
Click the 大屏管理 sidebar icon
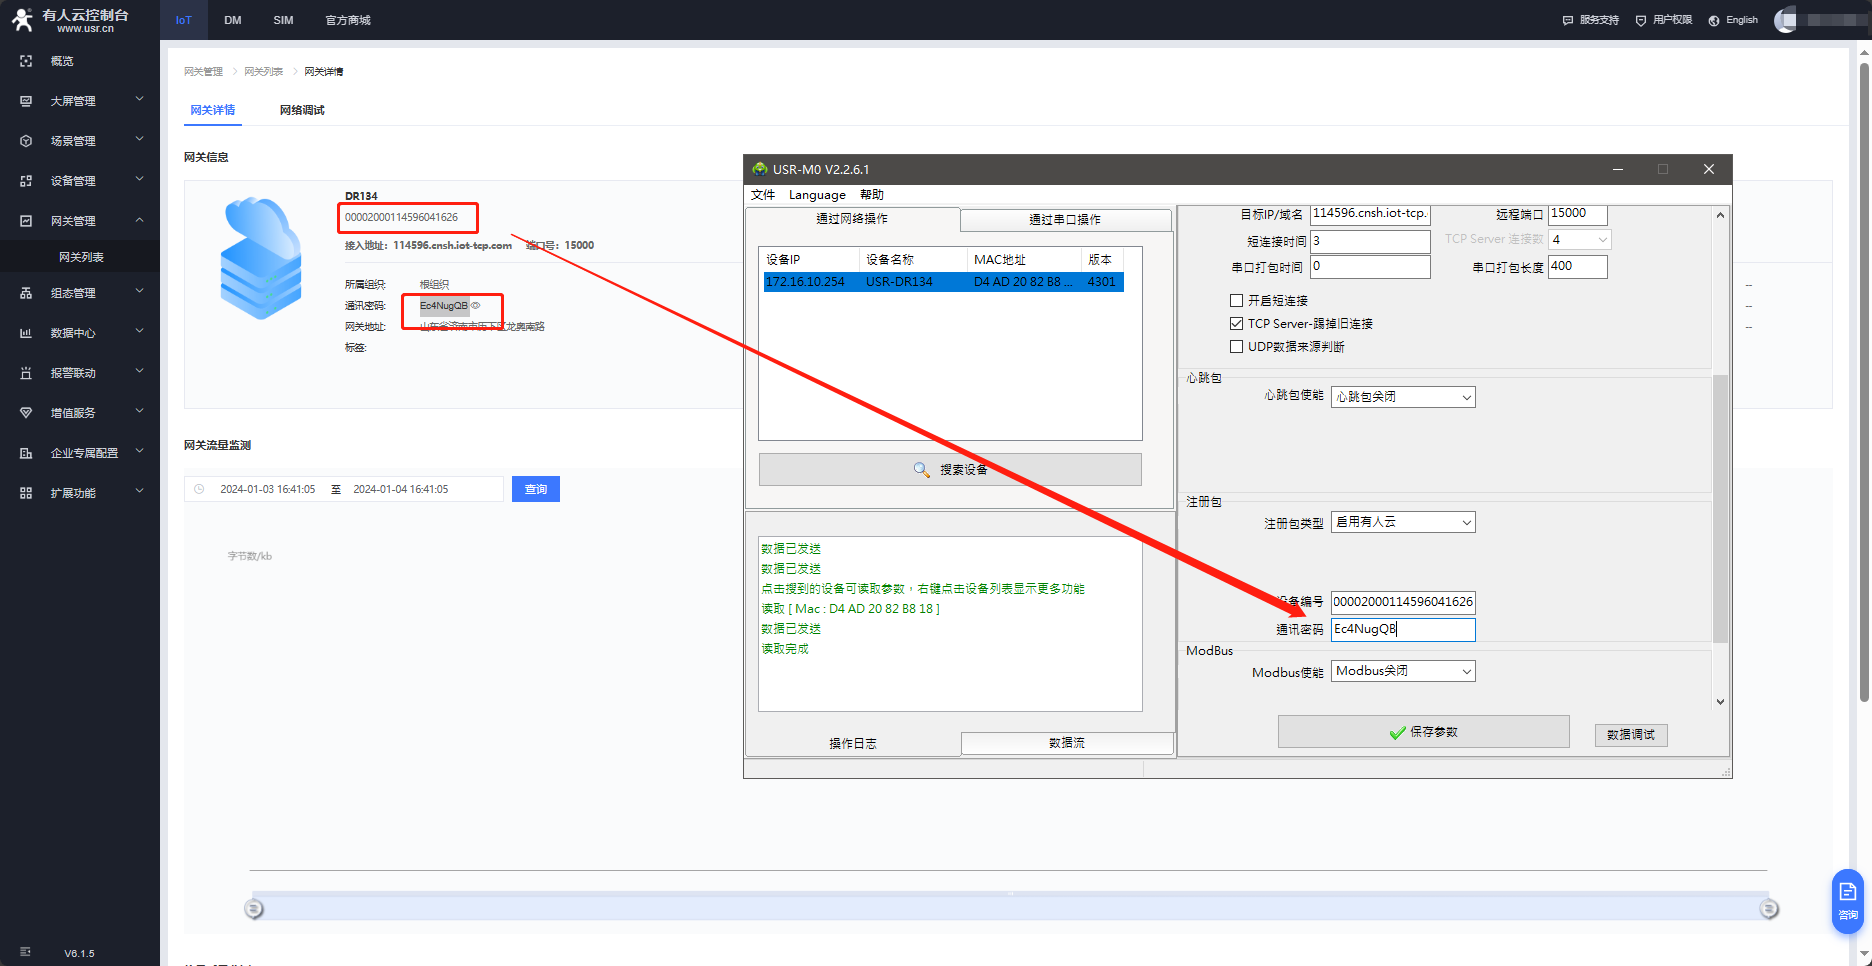tap(26, 101)
